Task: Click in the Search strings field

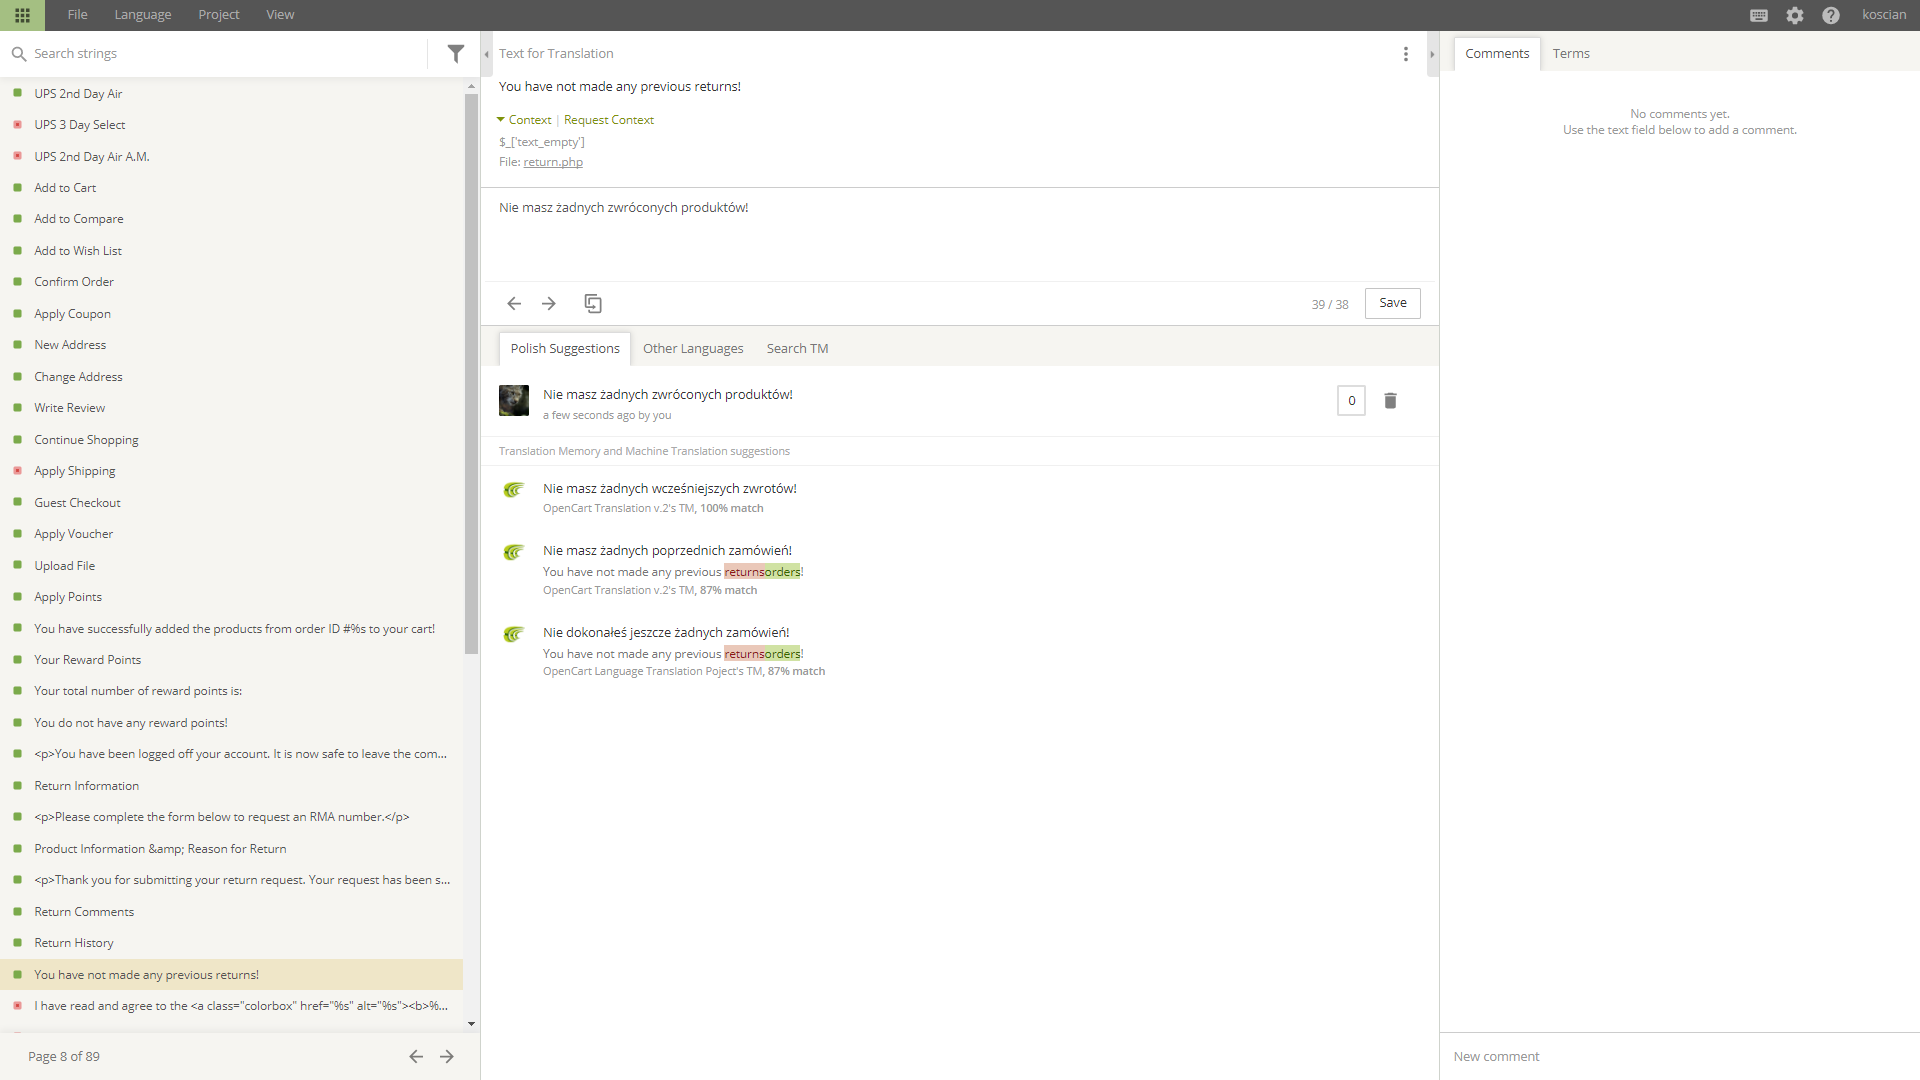Action: [228, 54]
